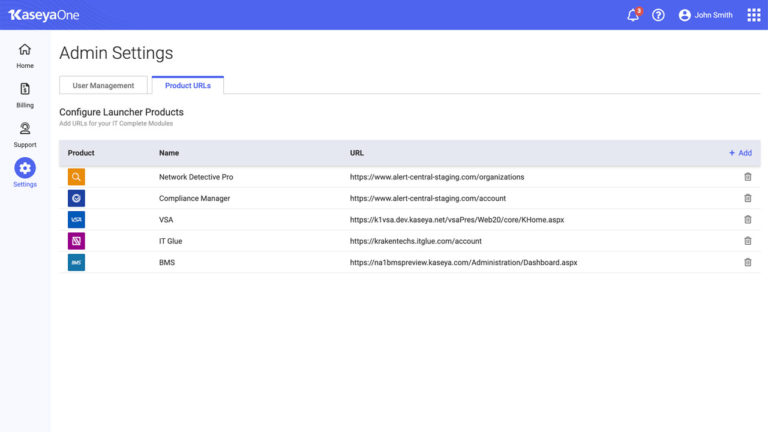Open Billing in sidebar
The image size is (768, 432).
coord(25,96)
